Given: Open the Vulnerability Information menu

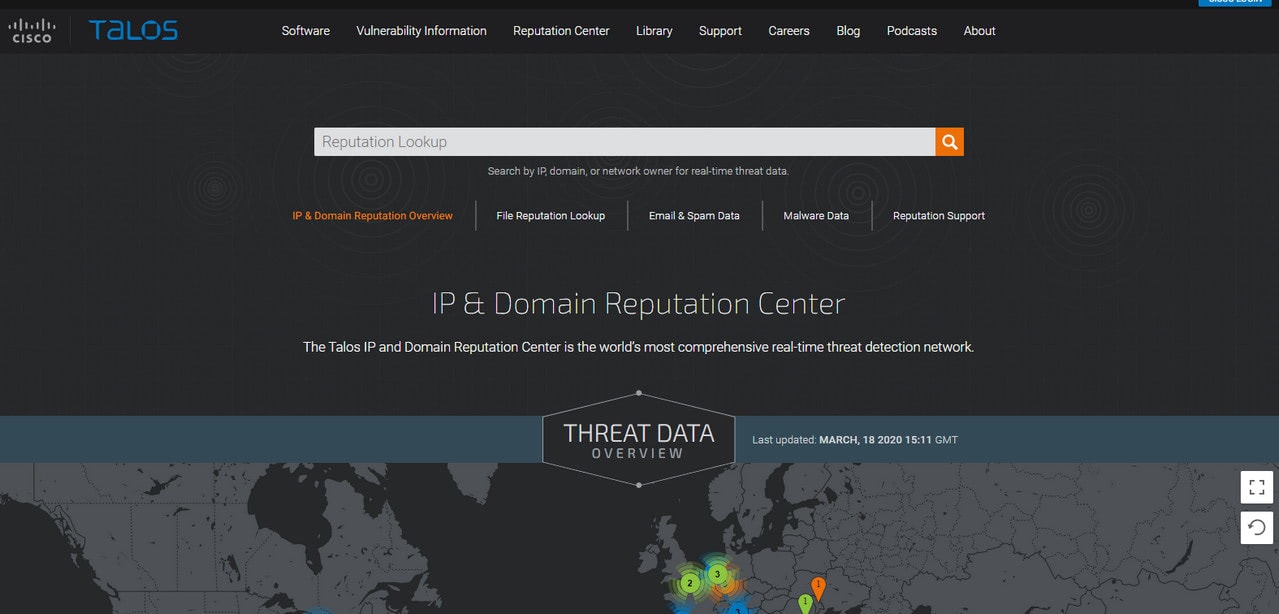Looking at the screenshot, I should [421, 31].
